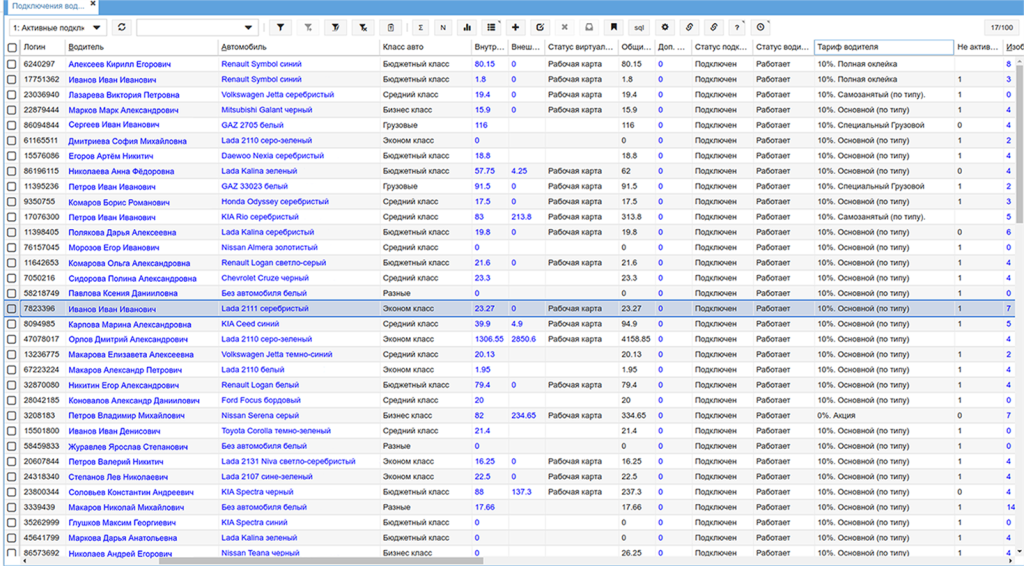This screenshot has height=566, width=1024.
Task: Click the greyed X delete icon
Action: coord(564,27)
